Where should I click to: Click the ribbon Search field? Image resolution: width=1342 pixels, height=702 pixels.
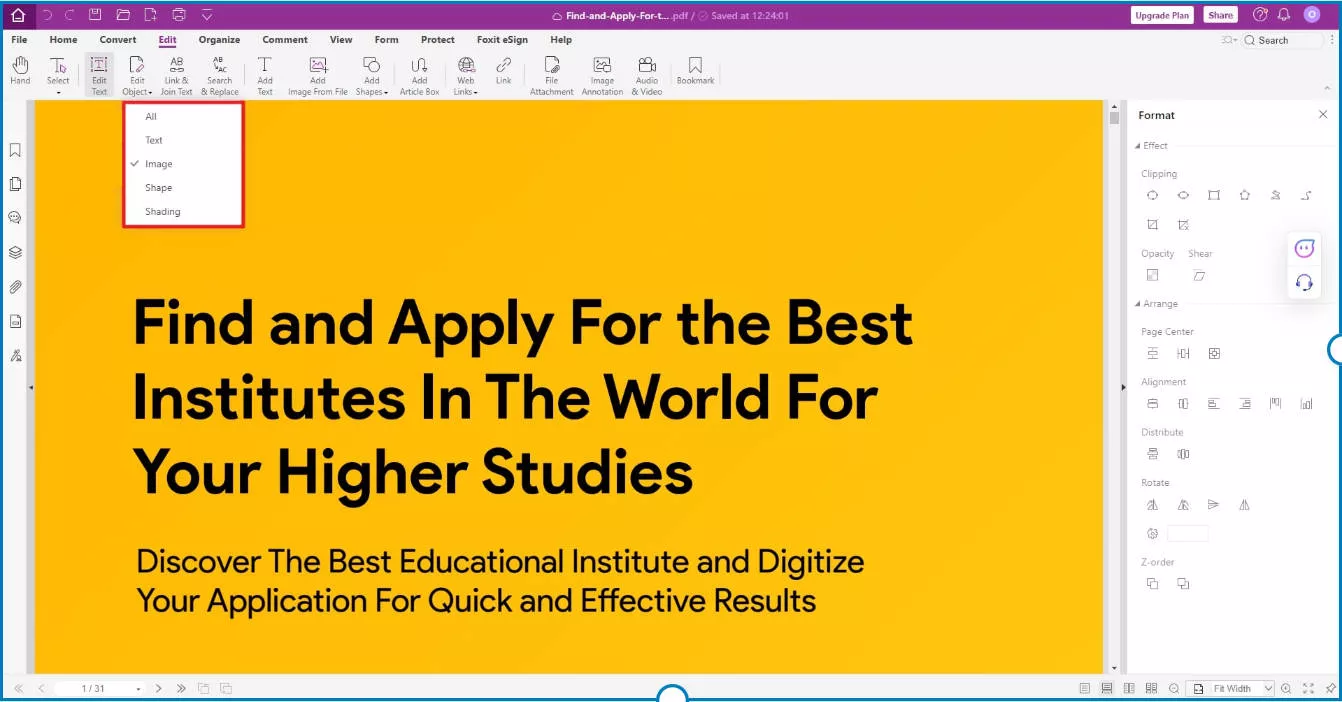tap(1283, 40)
